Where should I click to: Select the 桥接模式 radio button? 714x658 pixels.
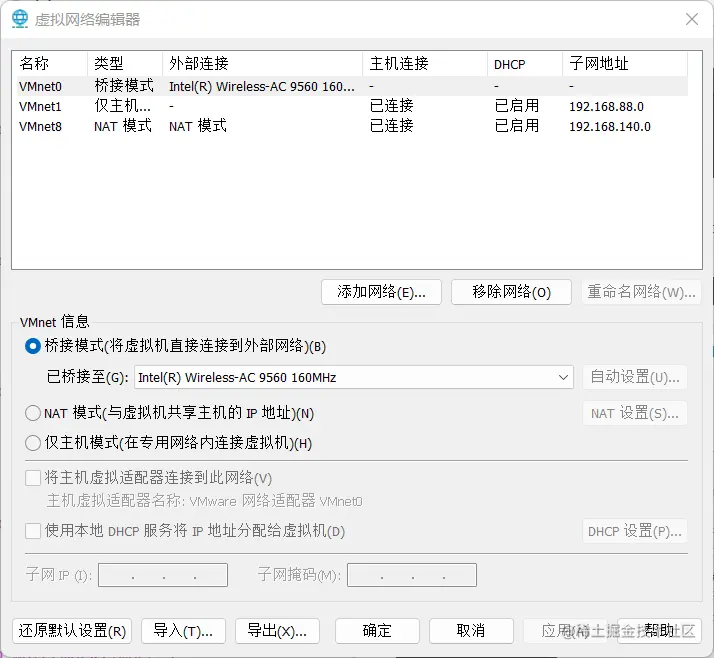pyautogui.click(x=33, y=346)
